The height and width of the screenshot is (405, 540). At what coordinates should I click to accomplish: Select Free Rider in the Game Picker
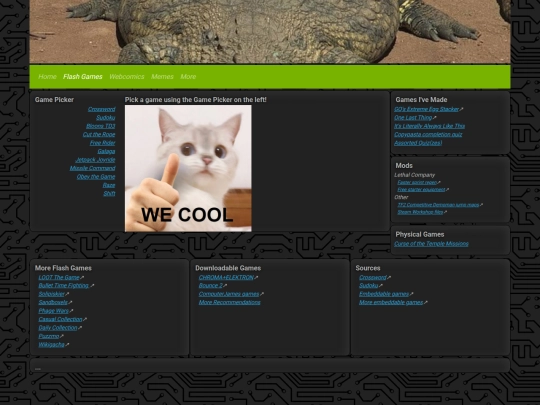coord(103,143)
